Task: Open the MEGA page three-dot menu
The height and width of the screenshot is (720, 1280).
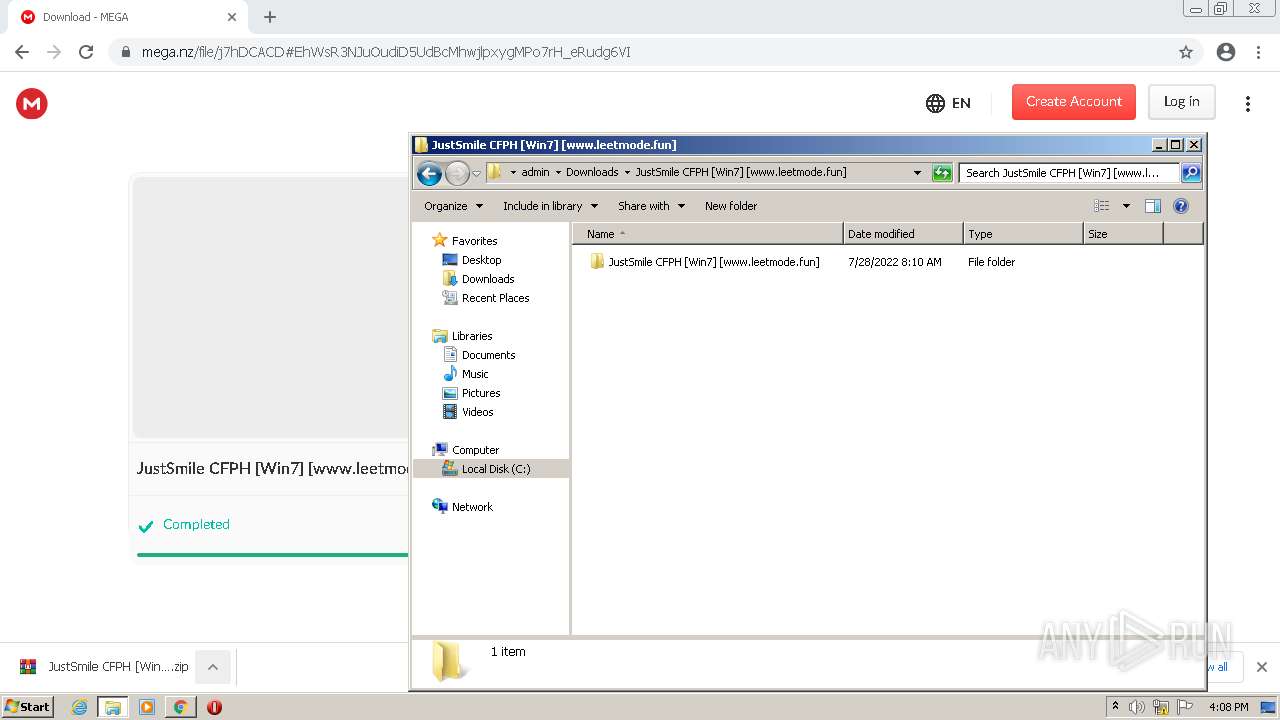Action: (x=1247, y=103)
